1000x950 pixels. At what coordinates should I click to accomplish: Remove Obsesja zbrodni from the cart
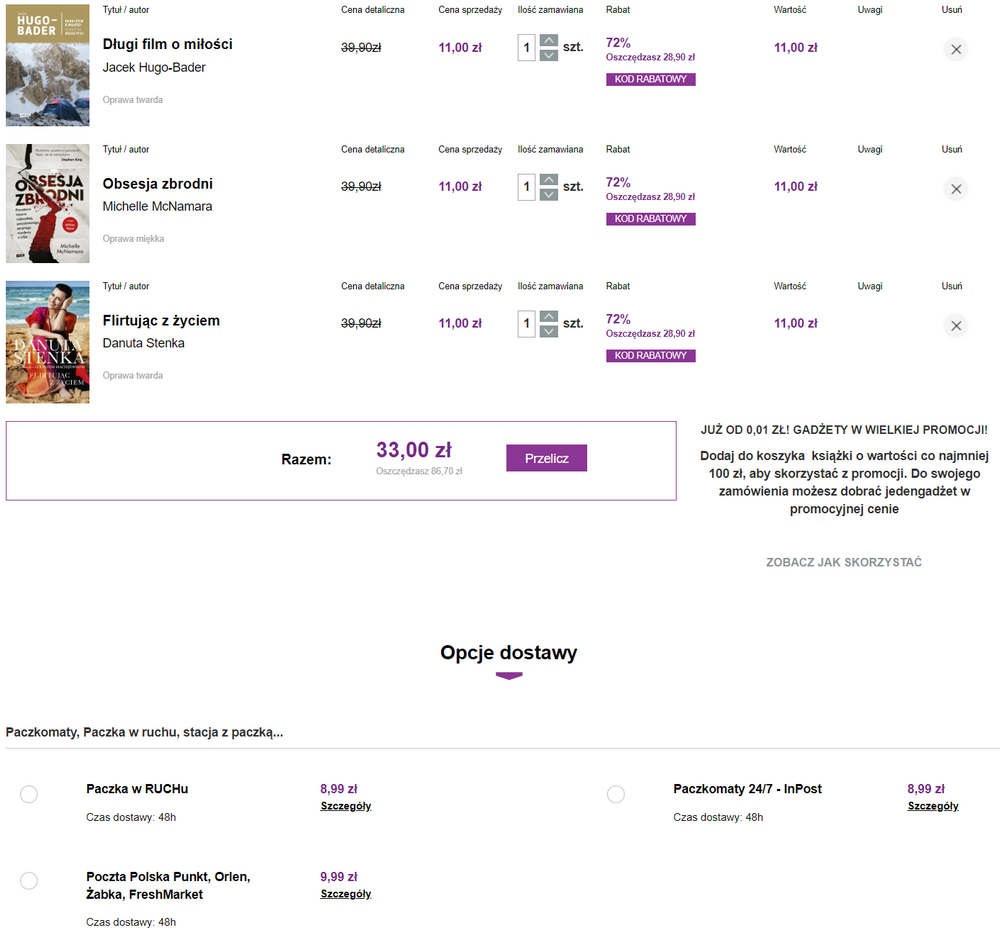(955, 189)
